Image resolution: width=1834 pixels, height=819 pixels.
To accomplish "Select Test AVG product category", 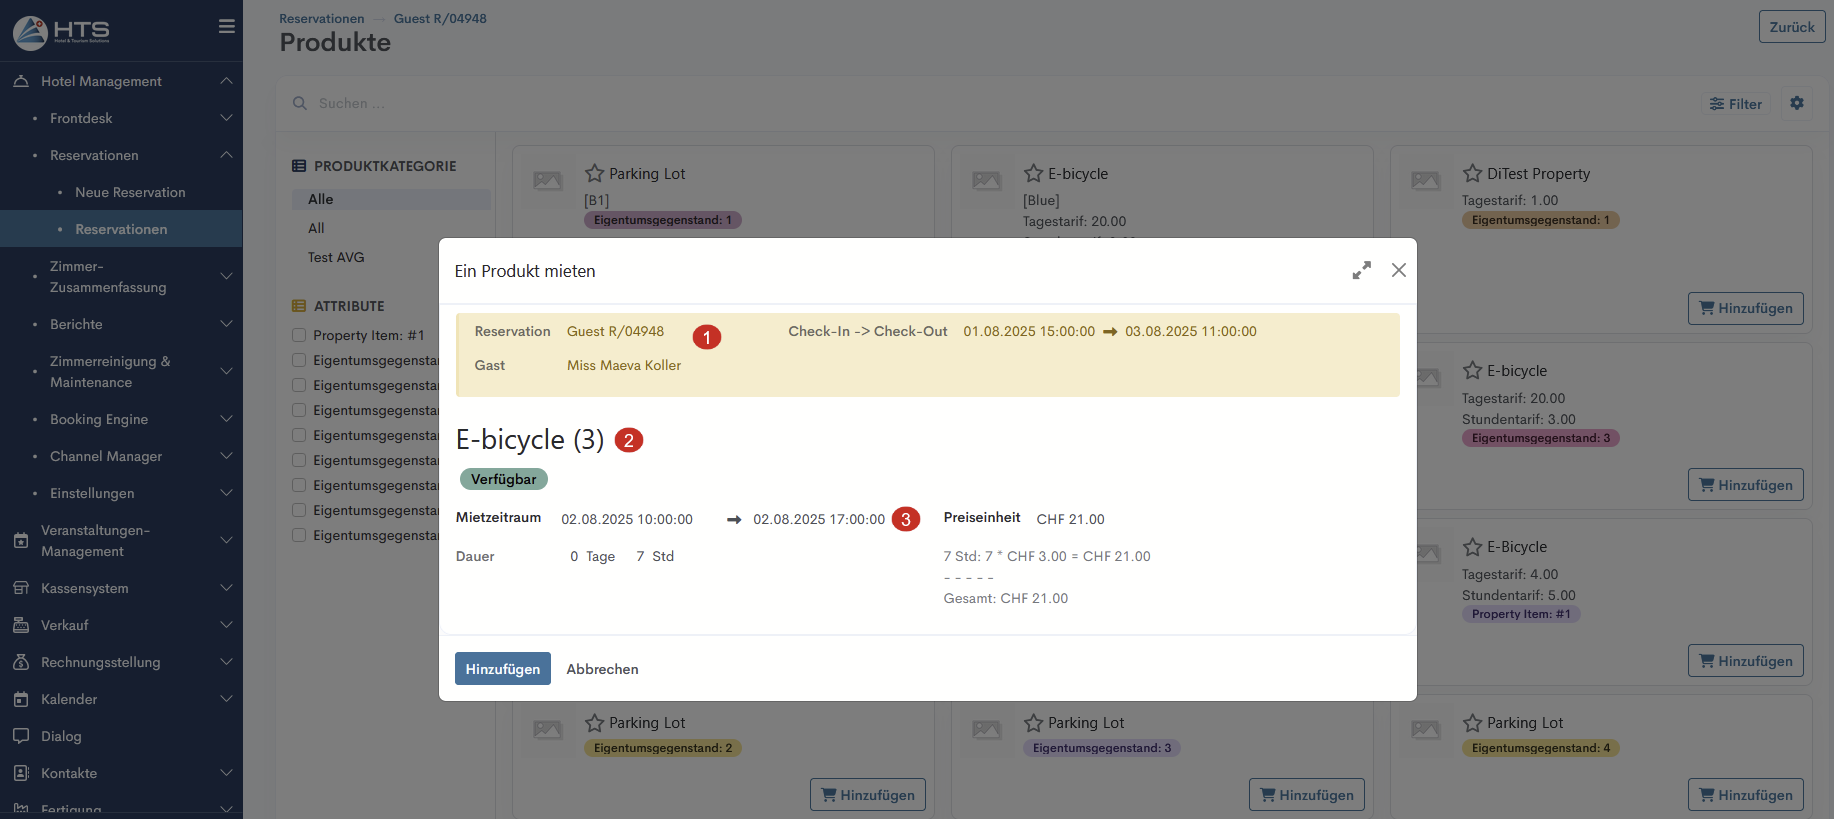I will (336, 257).
